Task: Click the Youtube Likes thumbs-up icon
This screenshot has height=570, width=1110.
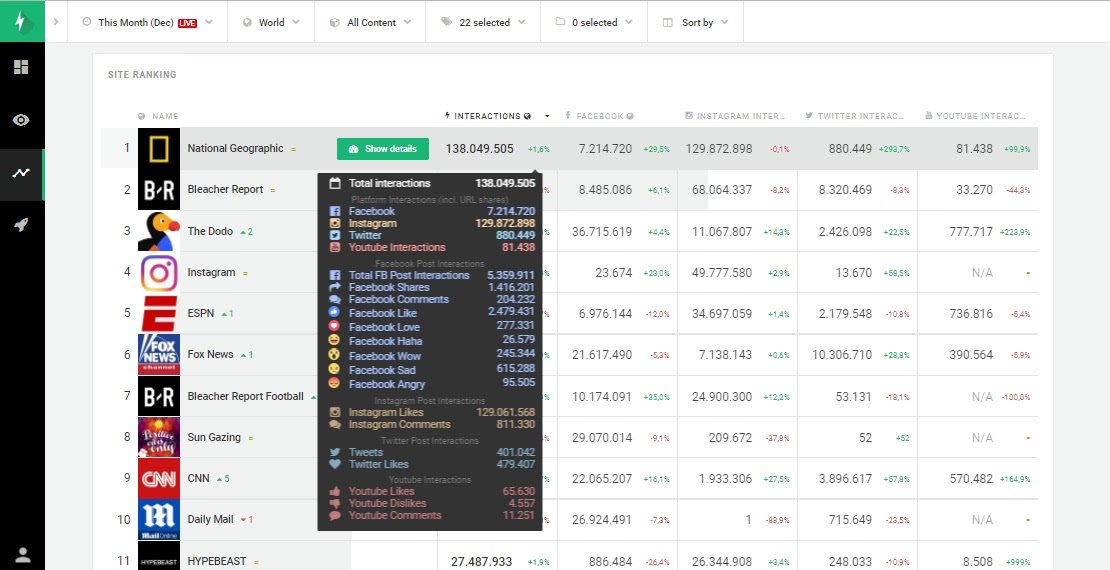Action: (336, 491)
